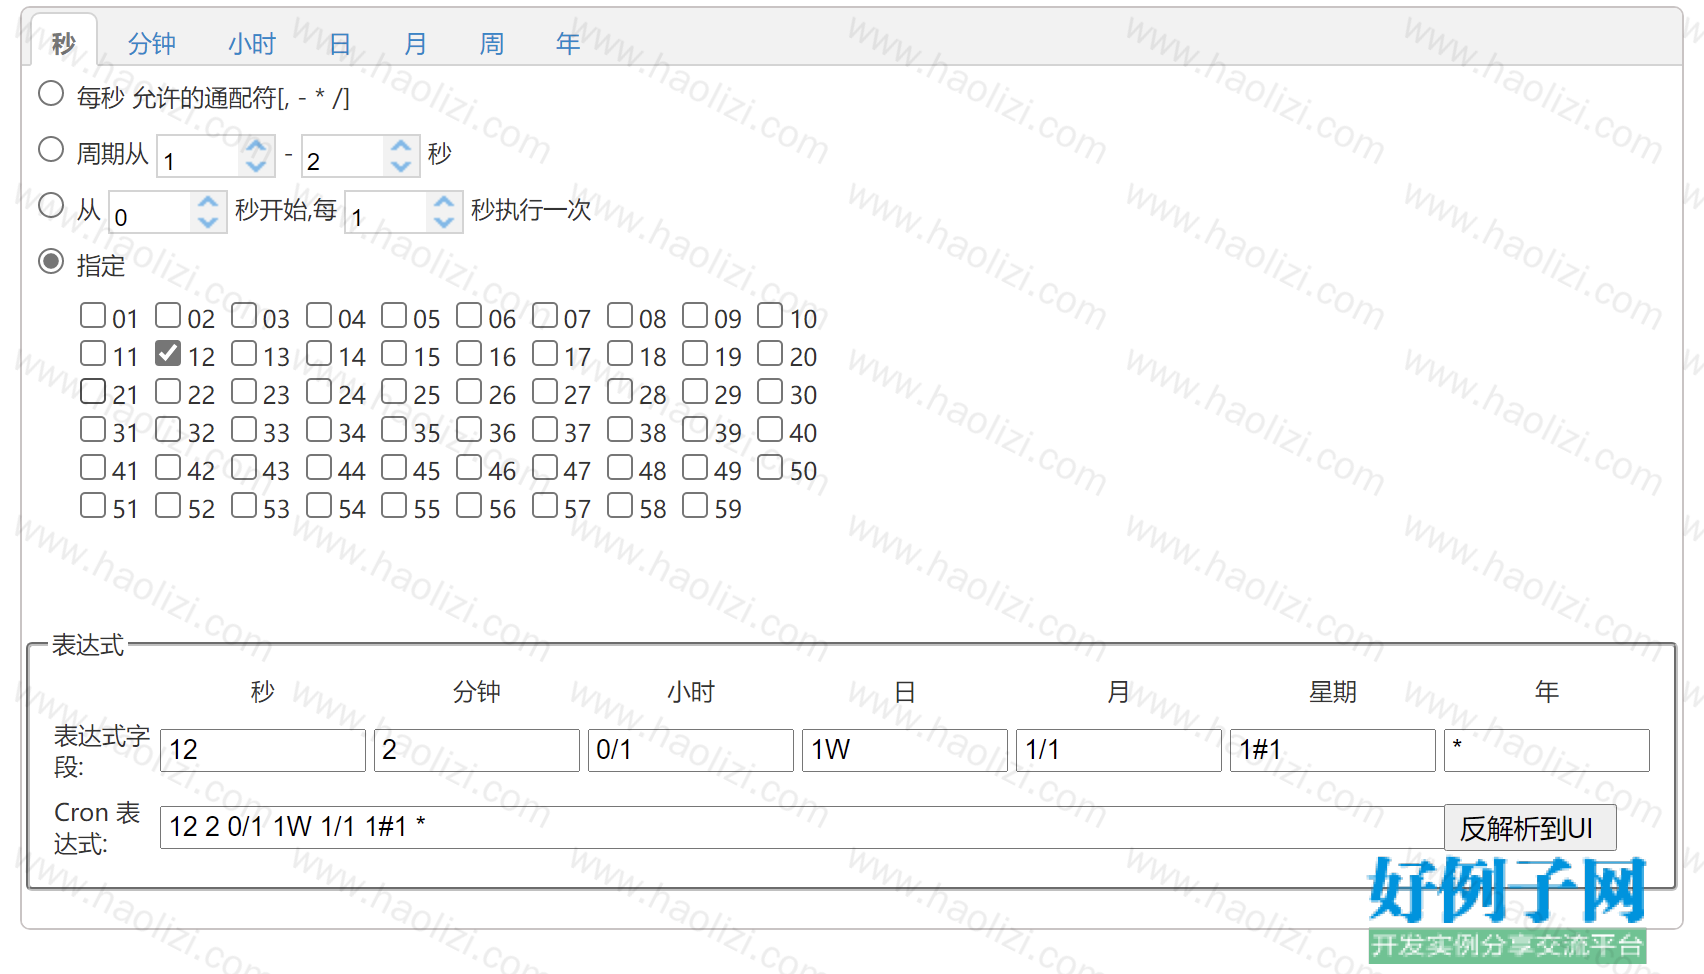Check the 47 seconds checkbox
The width and height of the screenshot is (1704, 974).
545,468
